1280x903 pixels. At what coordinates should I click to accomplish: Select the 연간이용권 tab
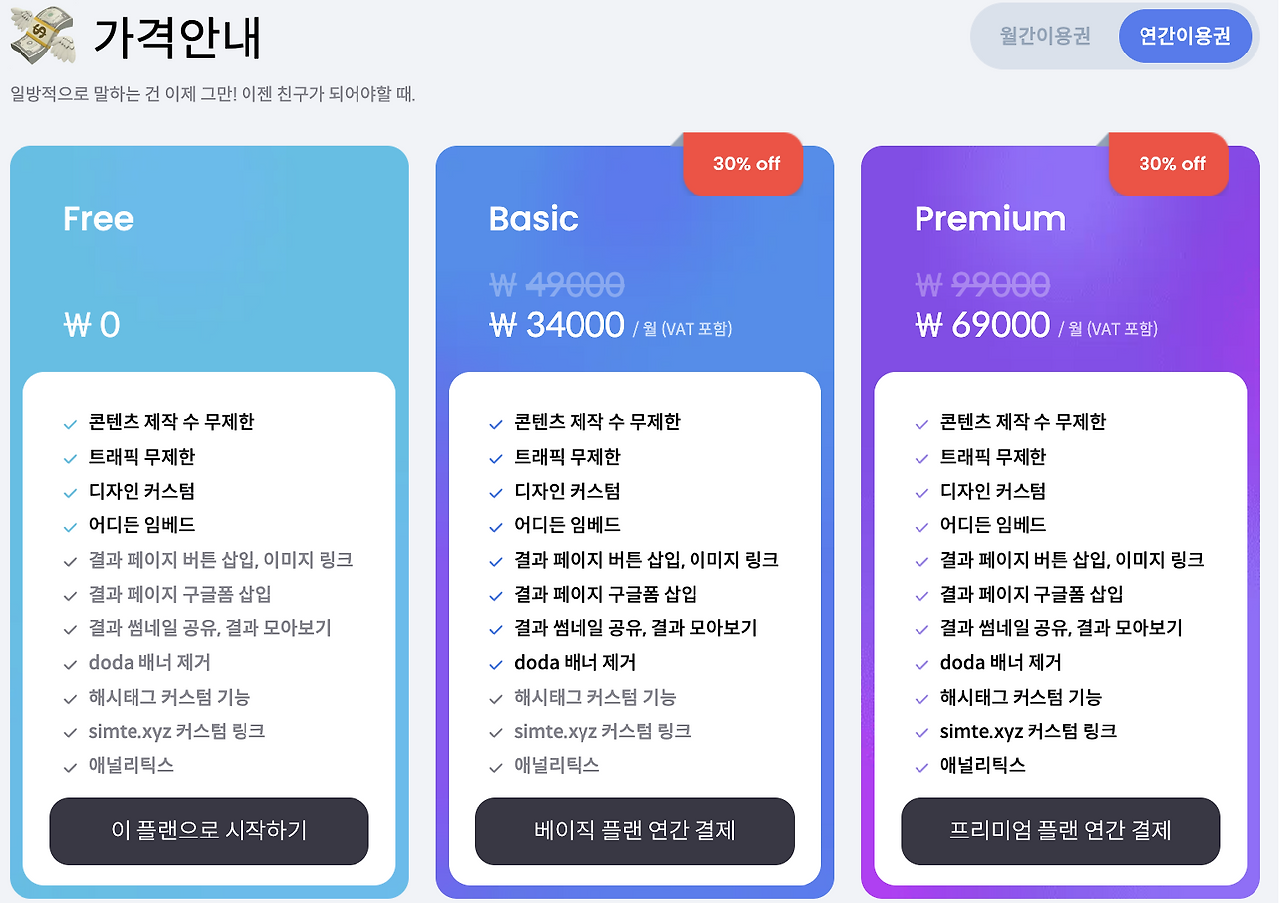click(1186, 36)
